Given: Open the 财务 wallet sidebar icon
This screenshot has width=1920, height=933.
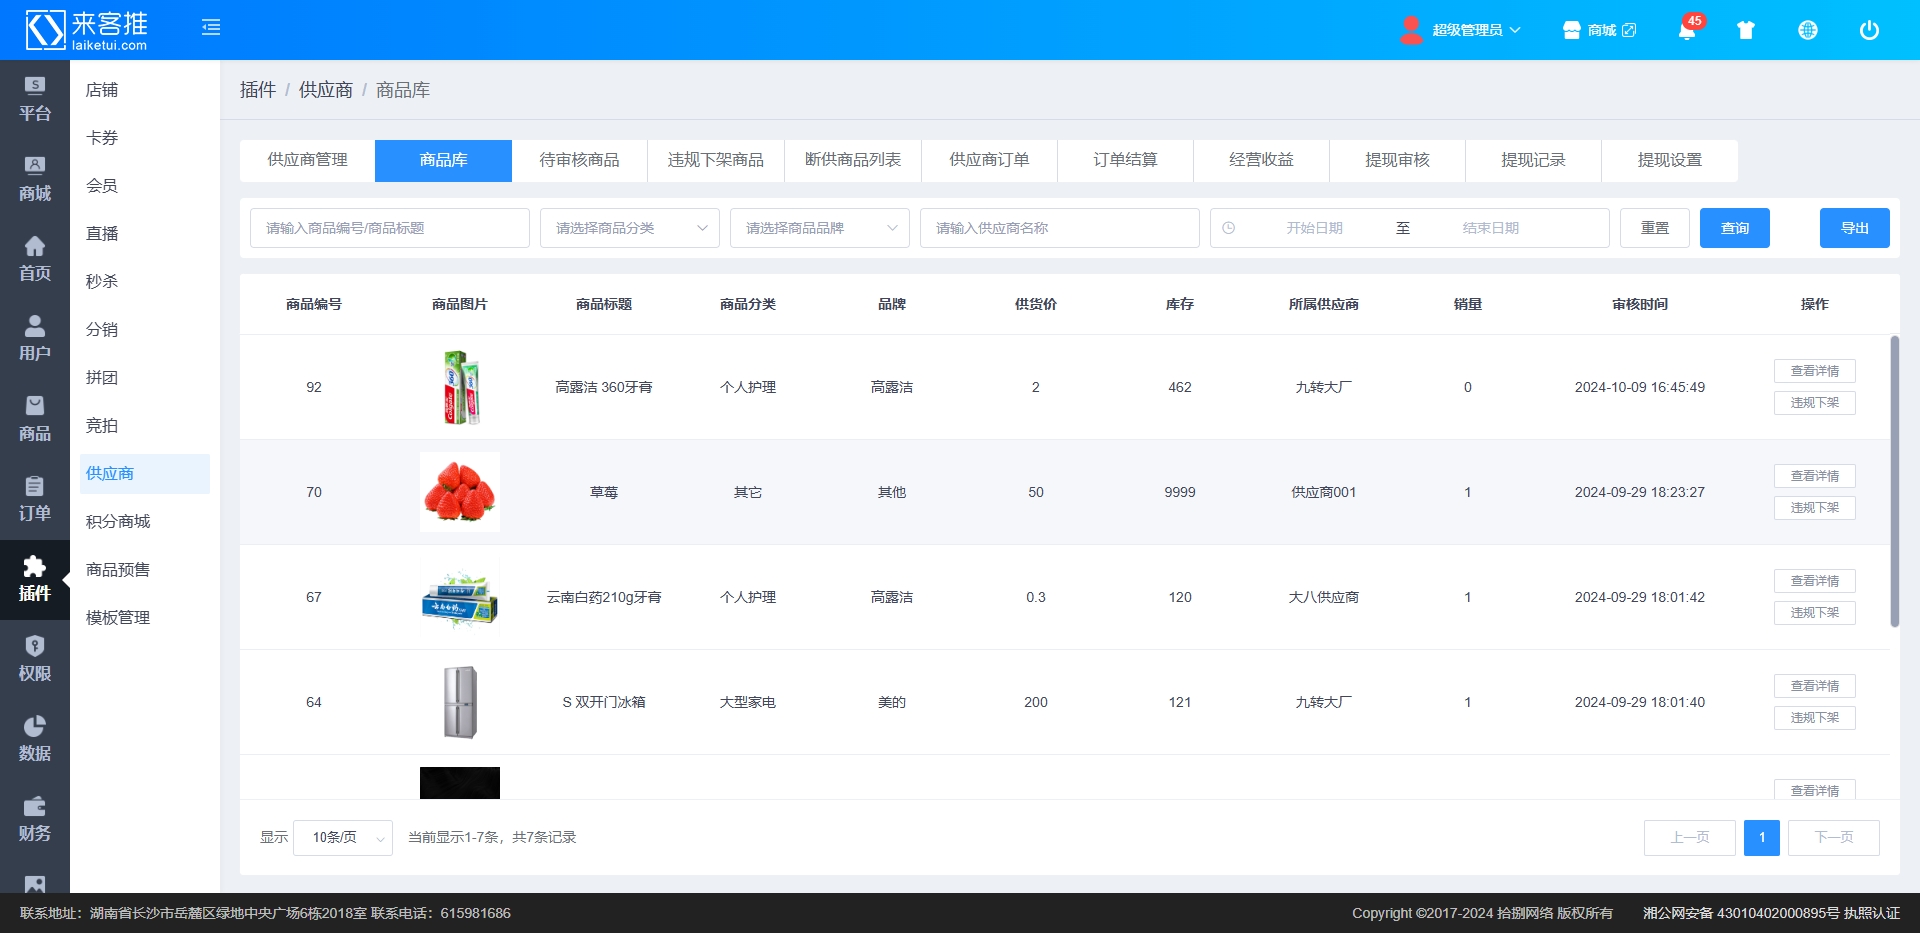Looking at the screenshot, I should [x=35, y=819].
